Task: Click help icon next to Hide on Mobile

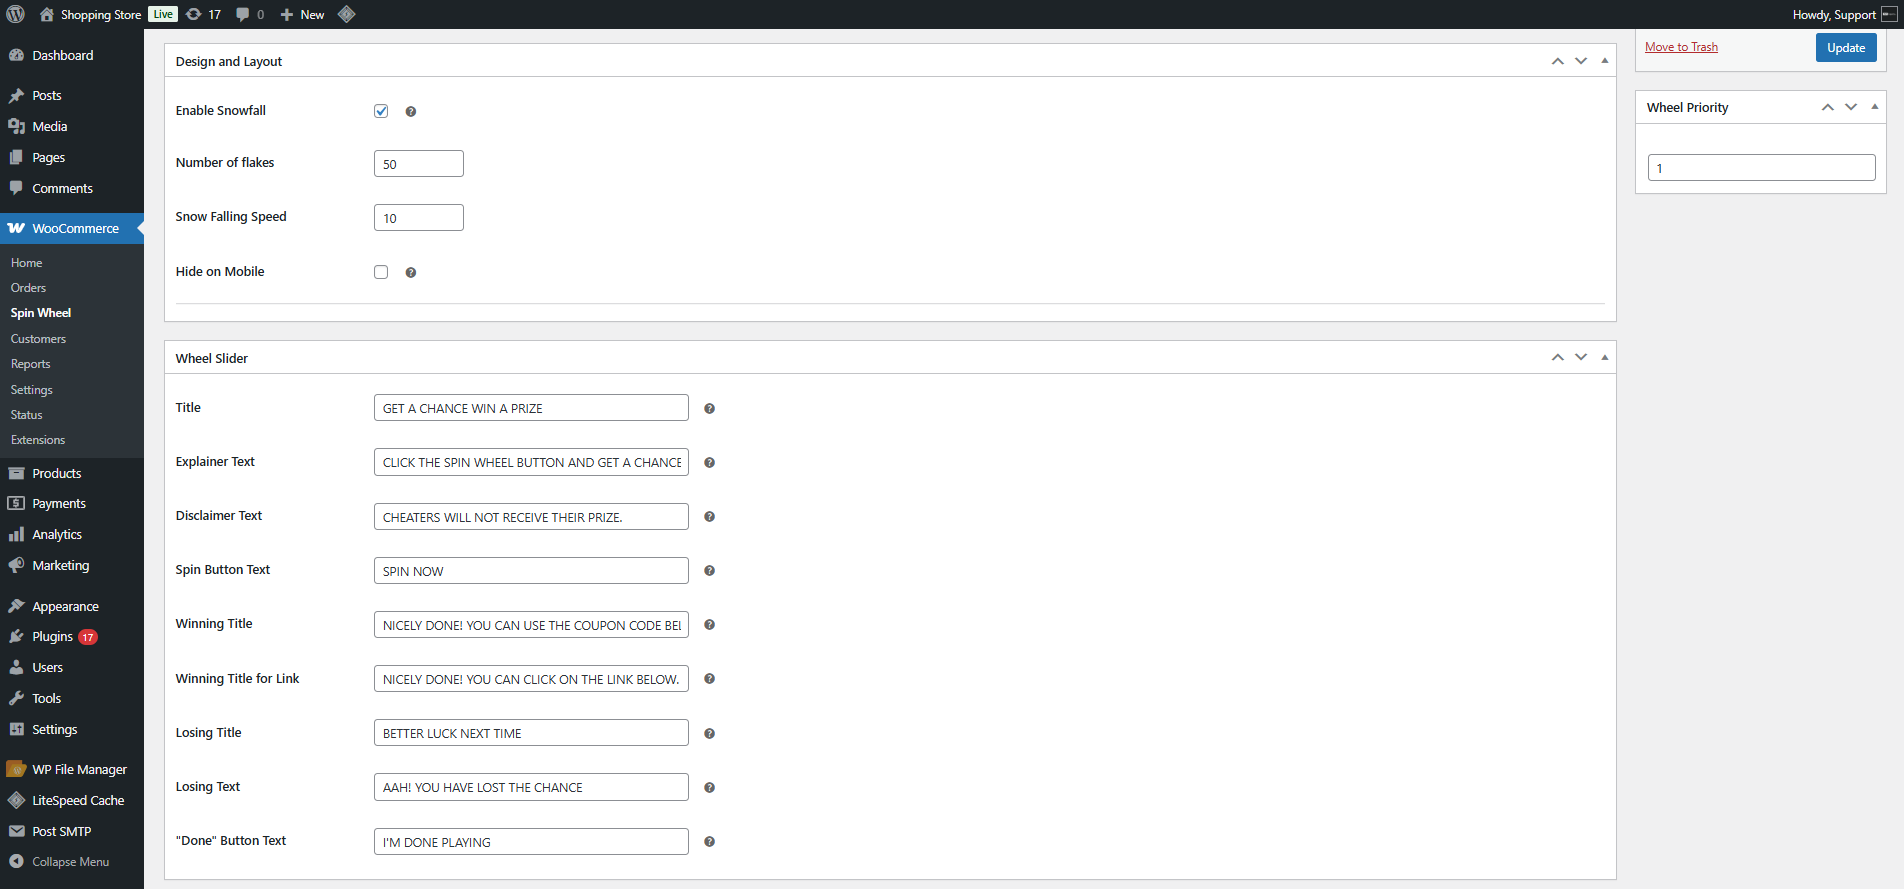Action: point(410,273)
